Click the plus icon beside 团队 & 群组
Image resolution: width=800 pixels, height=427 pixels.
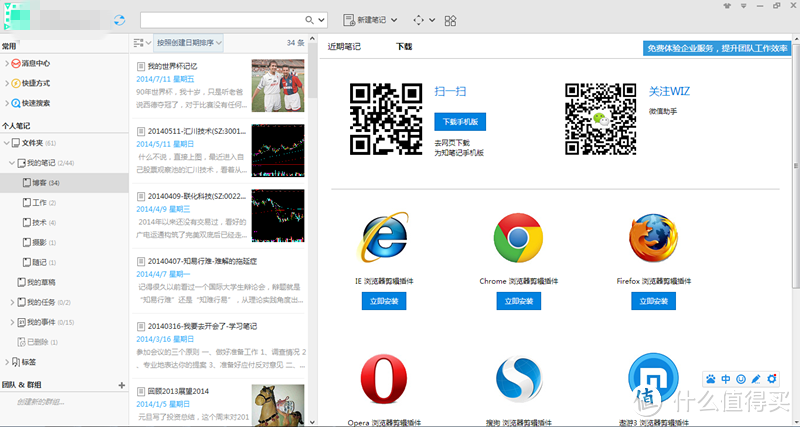coord(121,385)
